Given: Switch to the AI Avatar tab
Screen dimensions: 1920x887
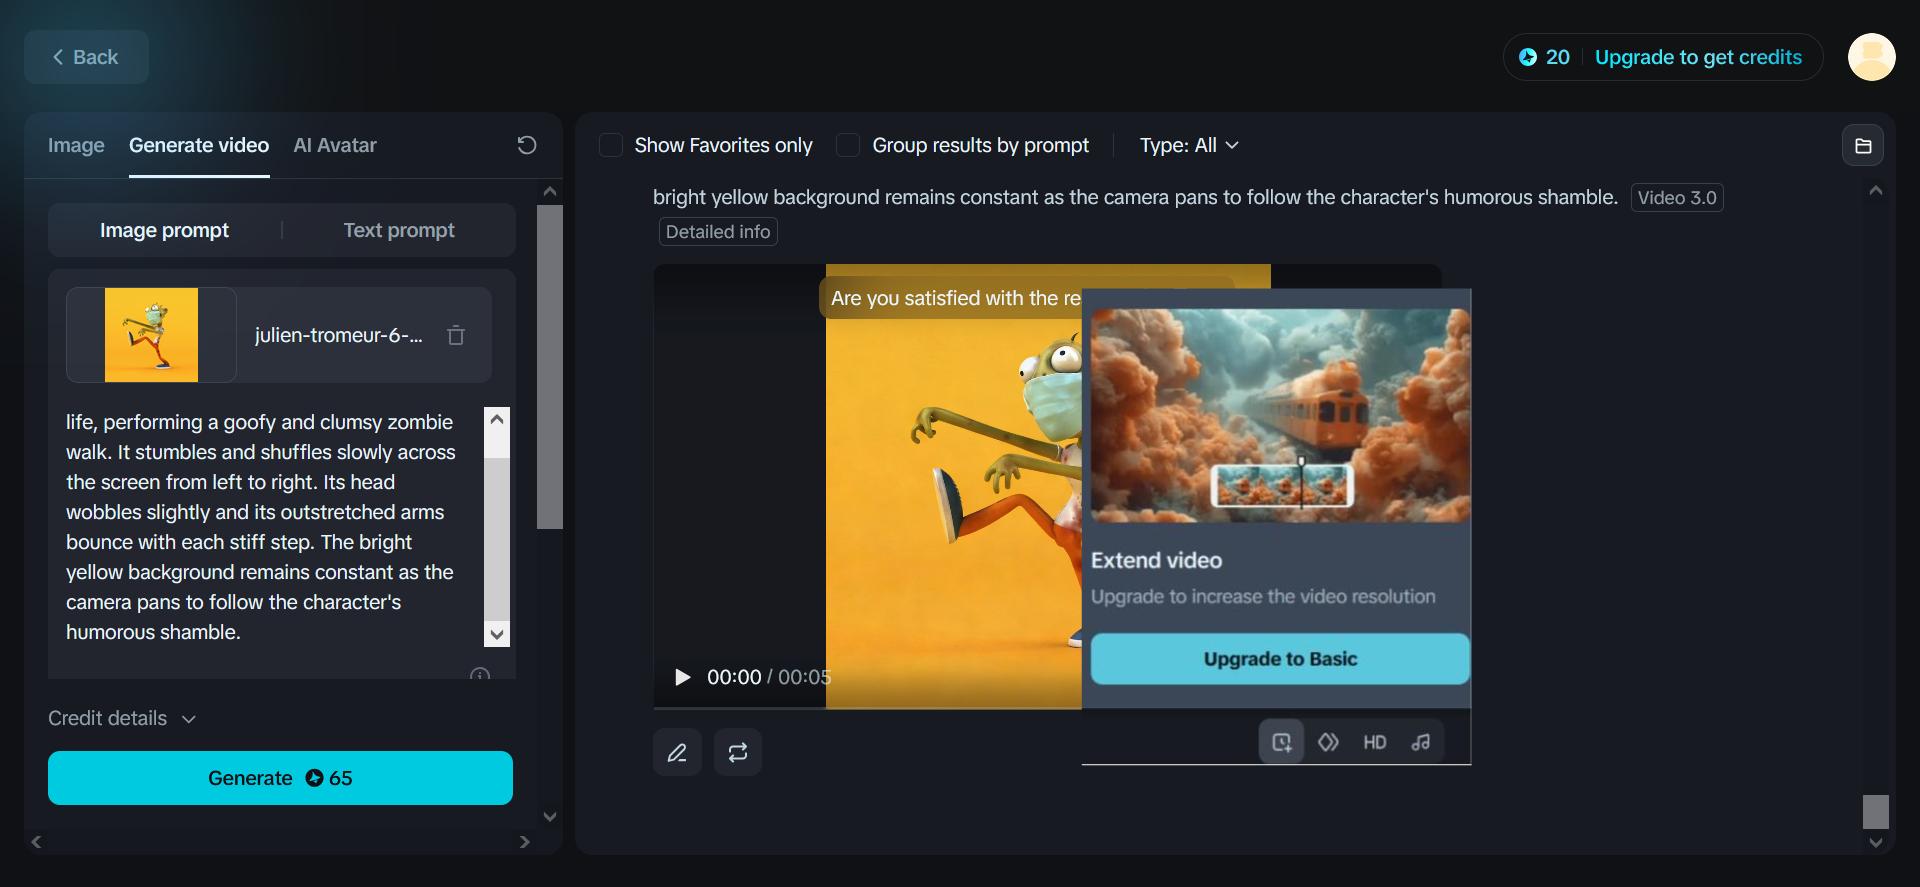Looking at the screenshot, I should point(335,145).
